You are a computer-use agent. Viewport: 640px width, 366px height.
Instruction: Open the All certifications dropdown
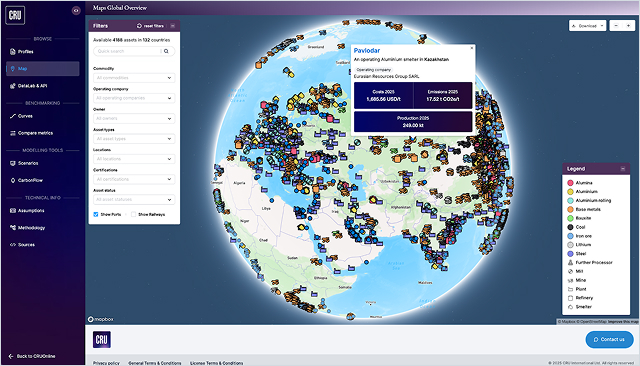pos(134,179)
